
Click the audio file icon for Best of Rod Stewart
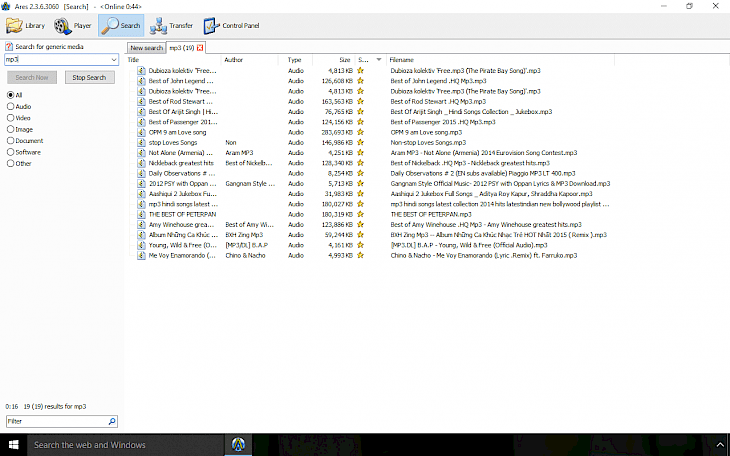pyautogui.click(x=141, y=102)
